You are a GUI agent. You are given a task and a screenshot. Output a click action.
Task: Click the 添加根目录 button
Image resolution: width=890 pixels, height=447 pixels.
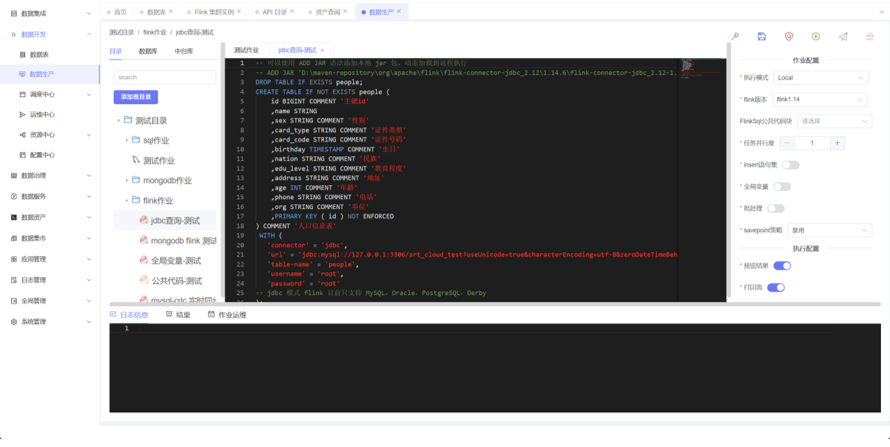[x=136, y=97]
